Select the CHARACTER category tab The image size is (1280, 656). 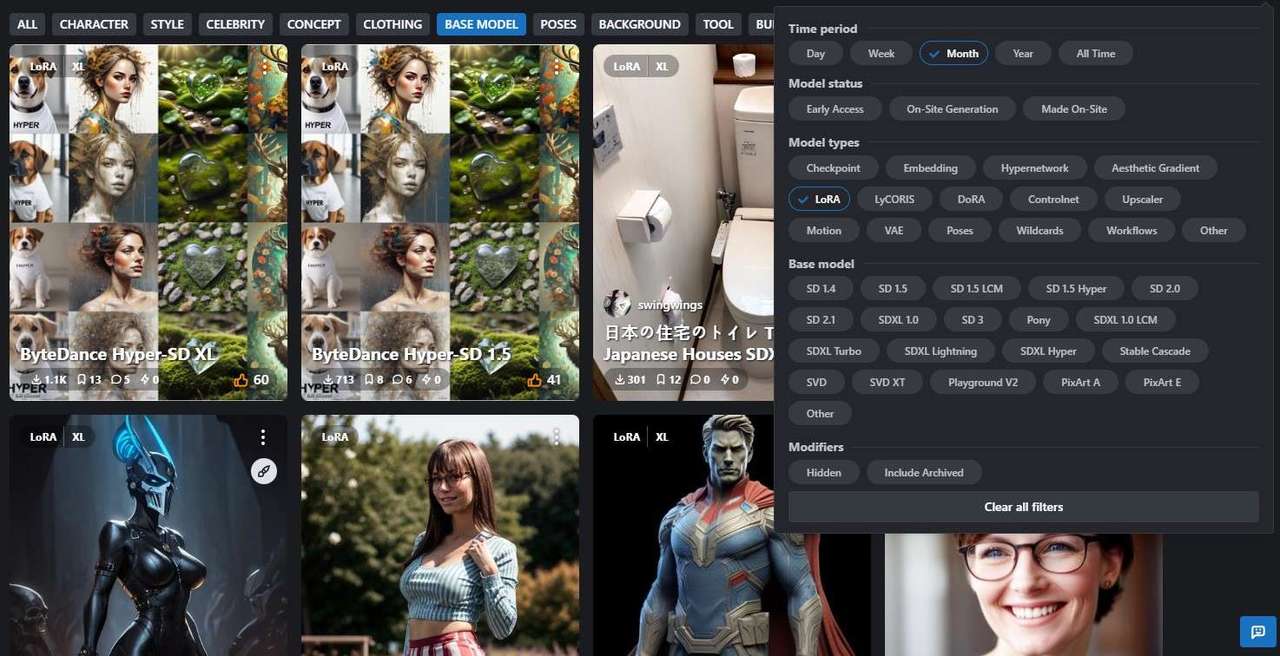[94, 24]
